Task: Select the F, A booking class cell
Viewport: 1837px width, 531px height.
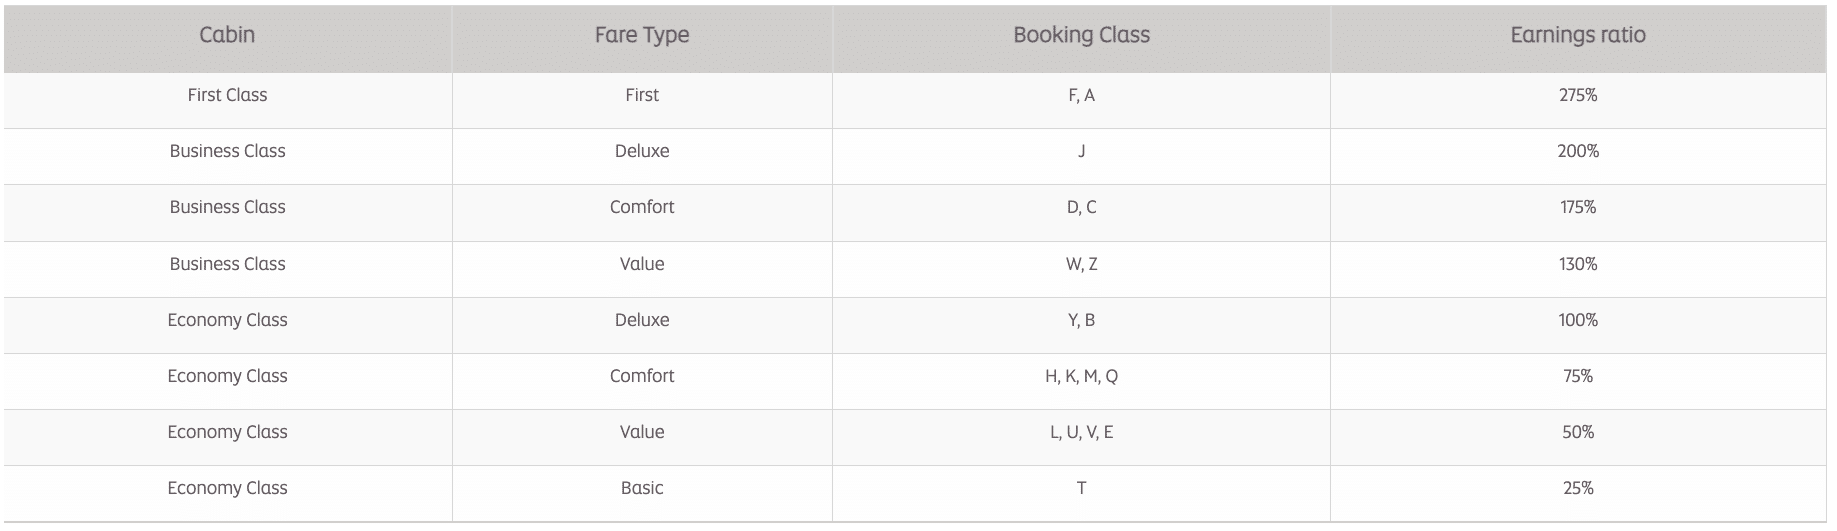Action: coord(1081,95)
